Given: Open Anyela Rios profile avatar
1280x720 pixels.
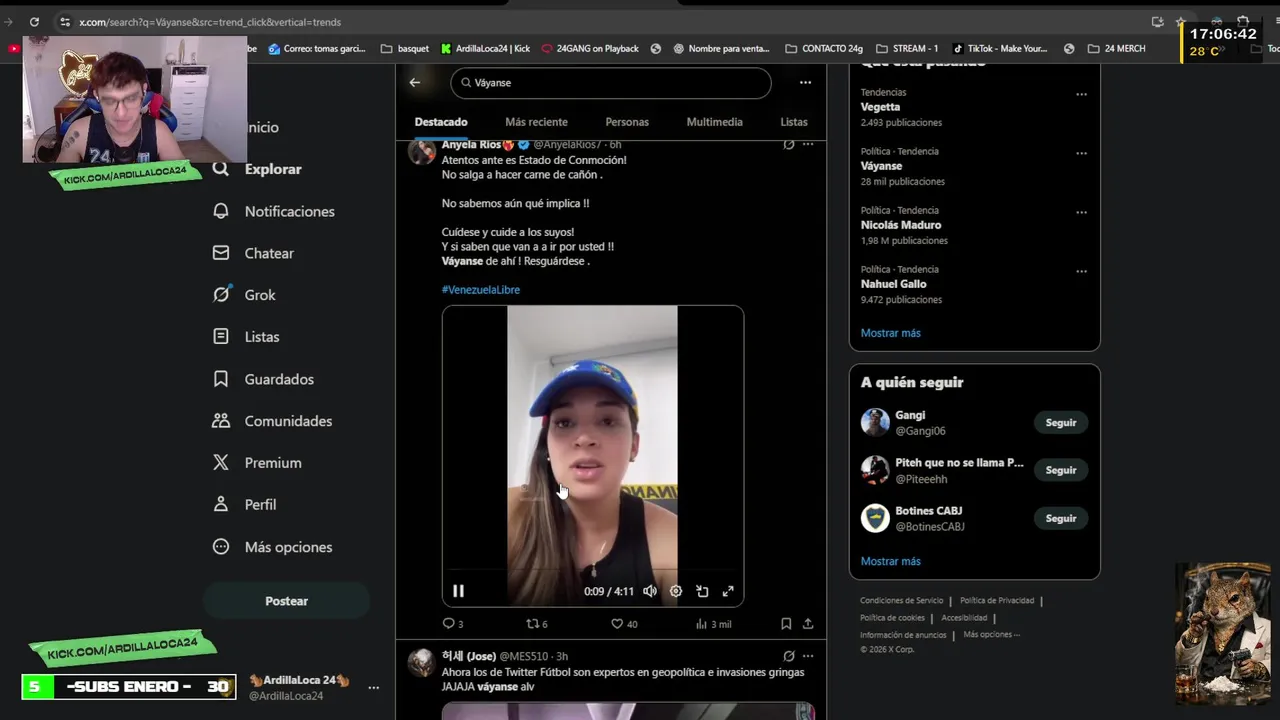Looking at the screenshot, I should [x=422, y=151].
